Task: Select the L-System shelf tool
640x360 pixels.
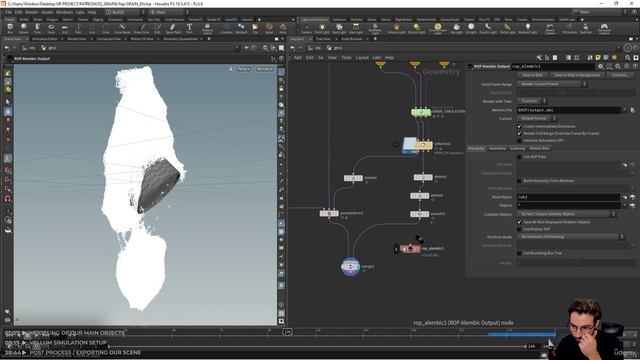Action: 226,28
